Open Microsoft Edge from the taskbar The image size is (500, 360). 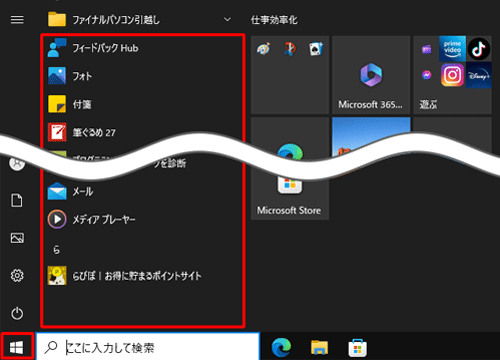pos(281,347)
